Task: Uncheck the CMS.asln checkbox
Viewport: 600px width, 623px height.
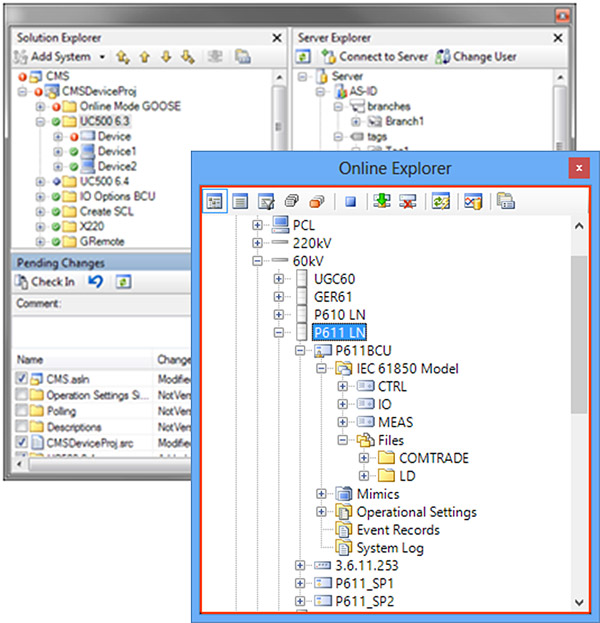Action: (23, 379)
